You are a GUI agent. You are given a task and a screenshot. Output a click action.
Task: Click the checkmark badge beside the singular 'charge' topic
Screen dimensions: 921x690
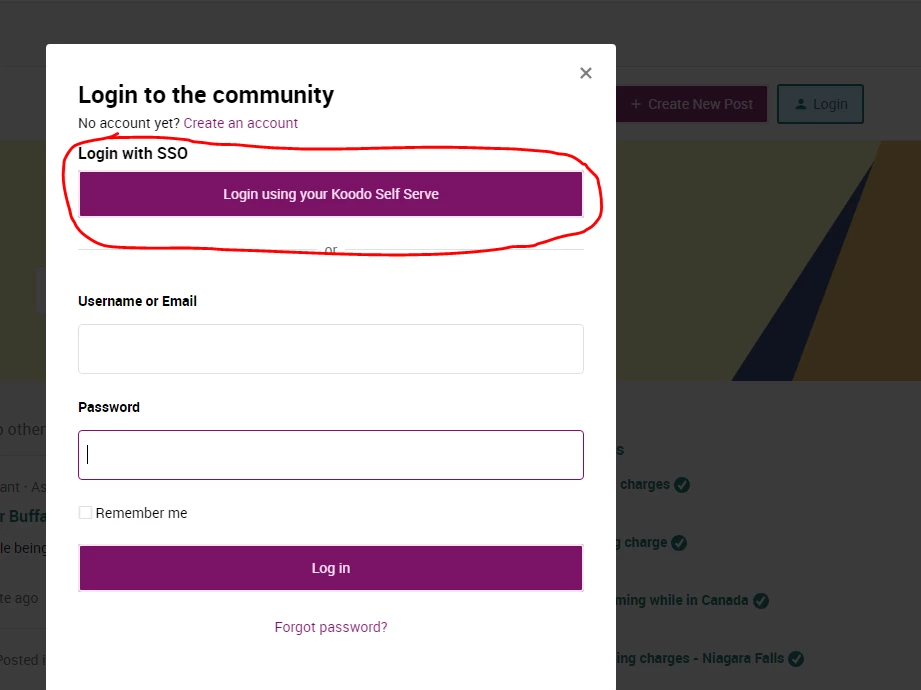point(679,543)
